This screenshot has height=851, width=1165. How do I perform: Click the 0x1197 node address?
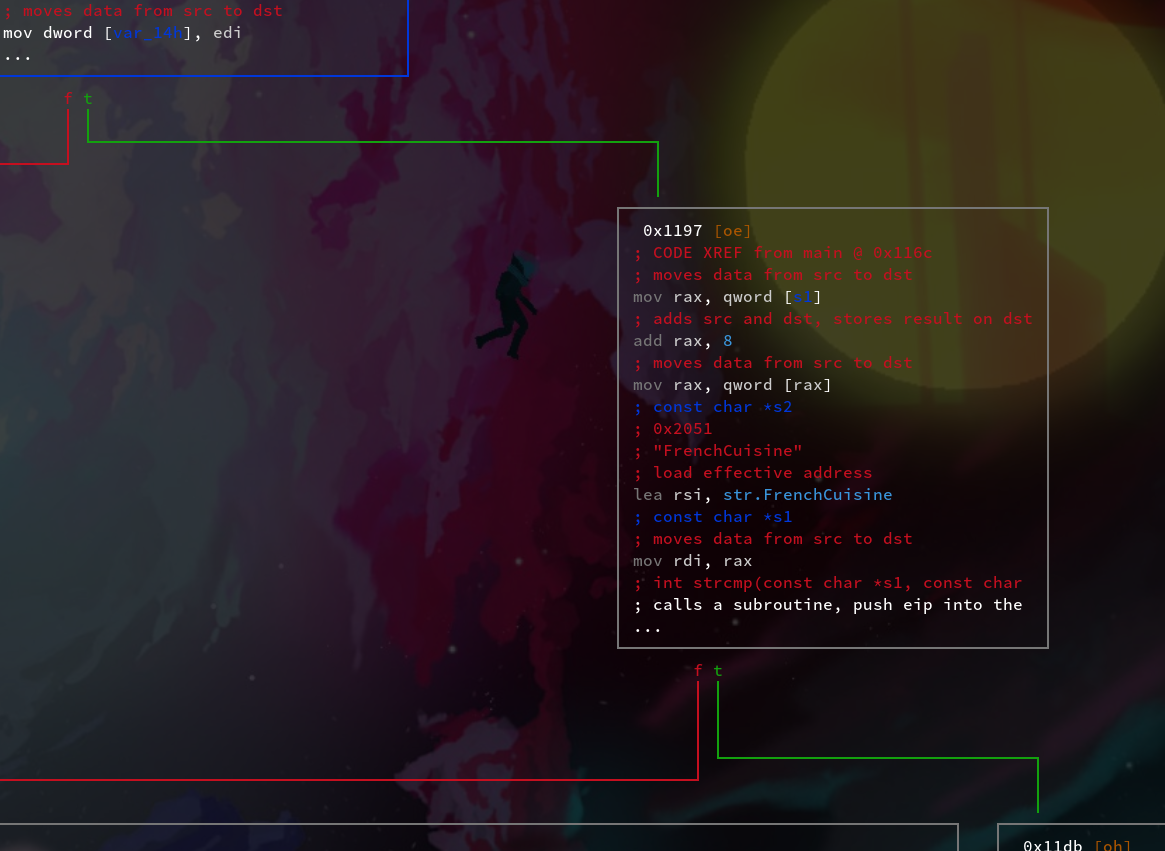click(672, 231)
